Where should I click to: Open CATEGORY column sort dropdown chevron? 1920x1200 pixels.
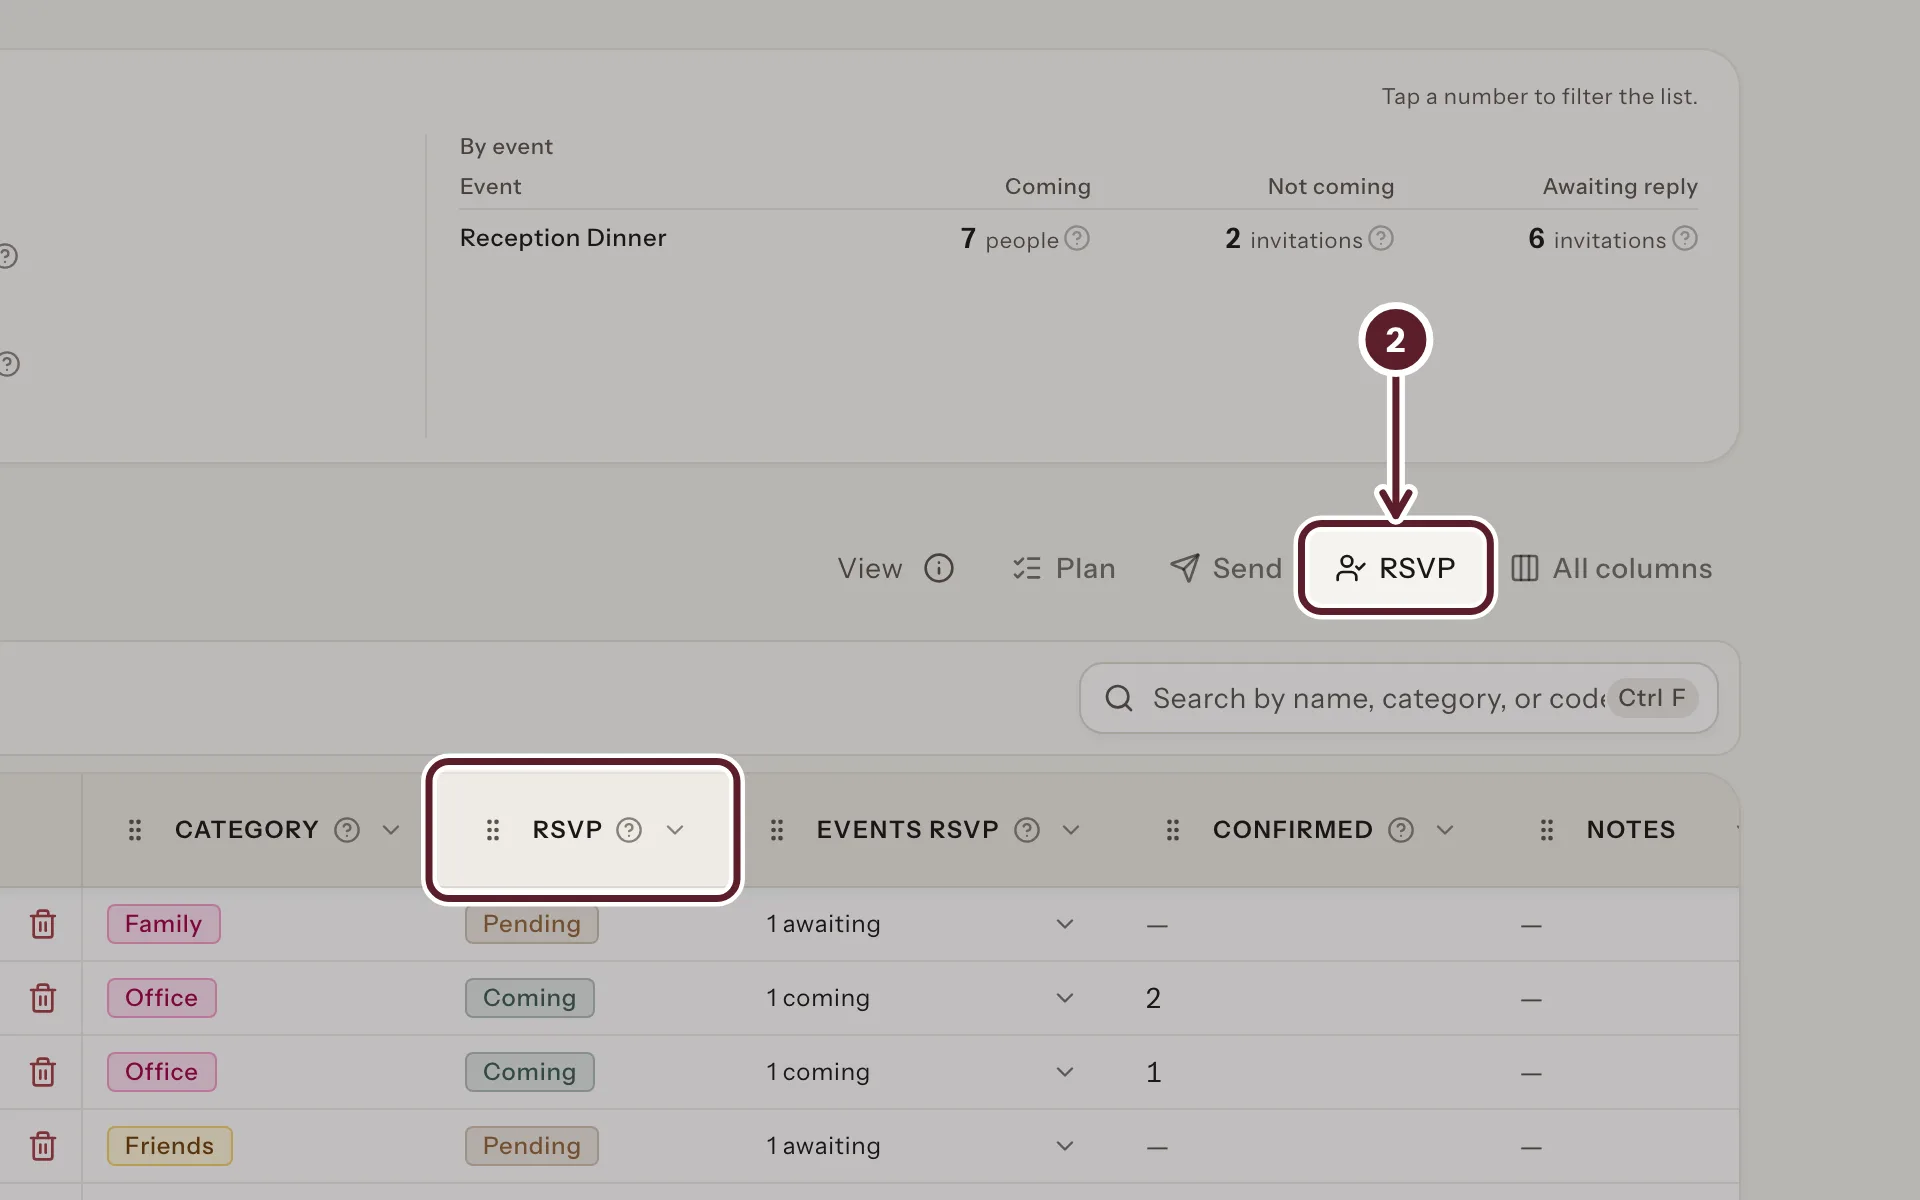tap(391, 830)
